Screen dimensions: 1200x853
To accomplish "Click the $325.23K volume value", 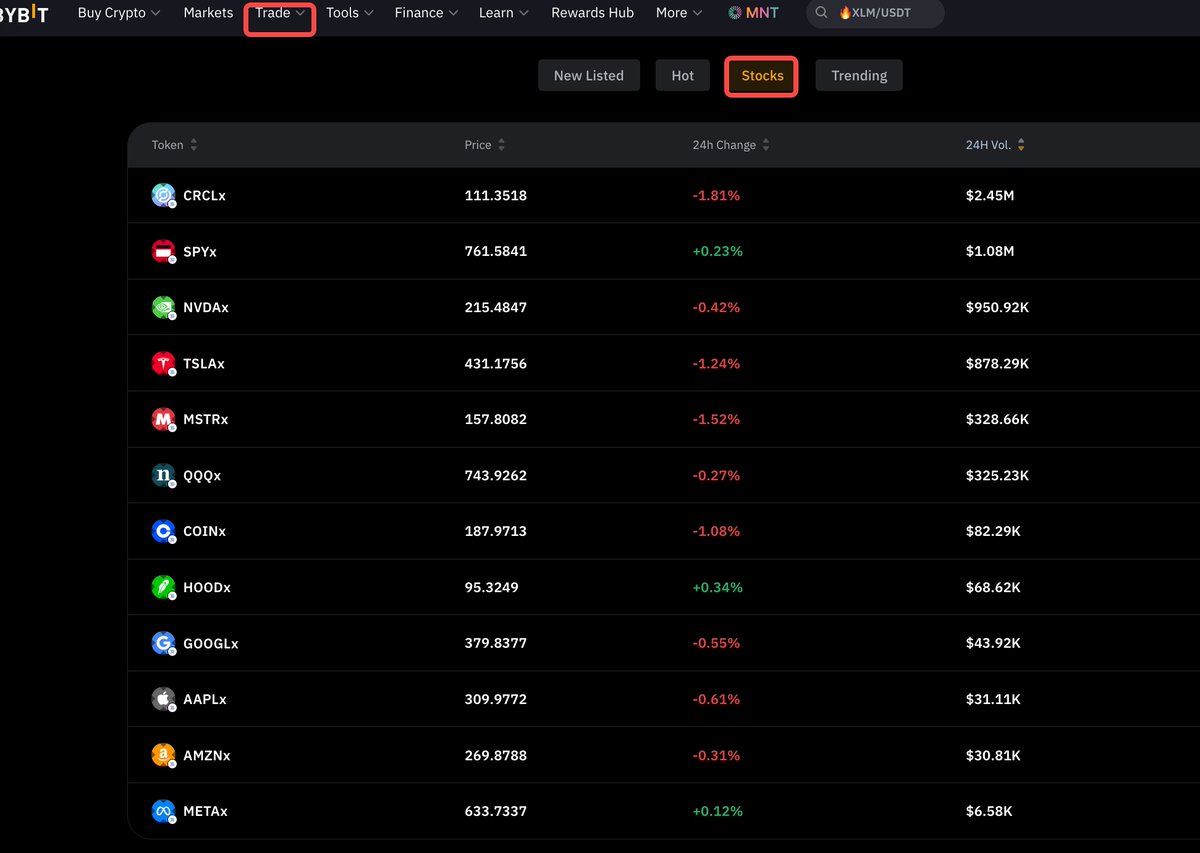I will (x=997, y=476).
